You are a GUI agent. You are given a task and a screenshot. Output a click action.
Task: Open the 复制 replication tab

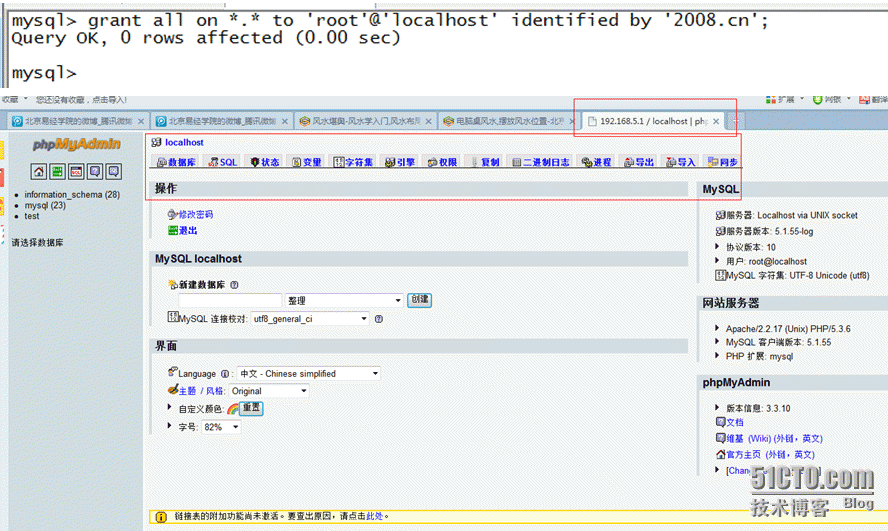[484, 162]
